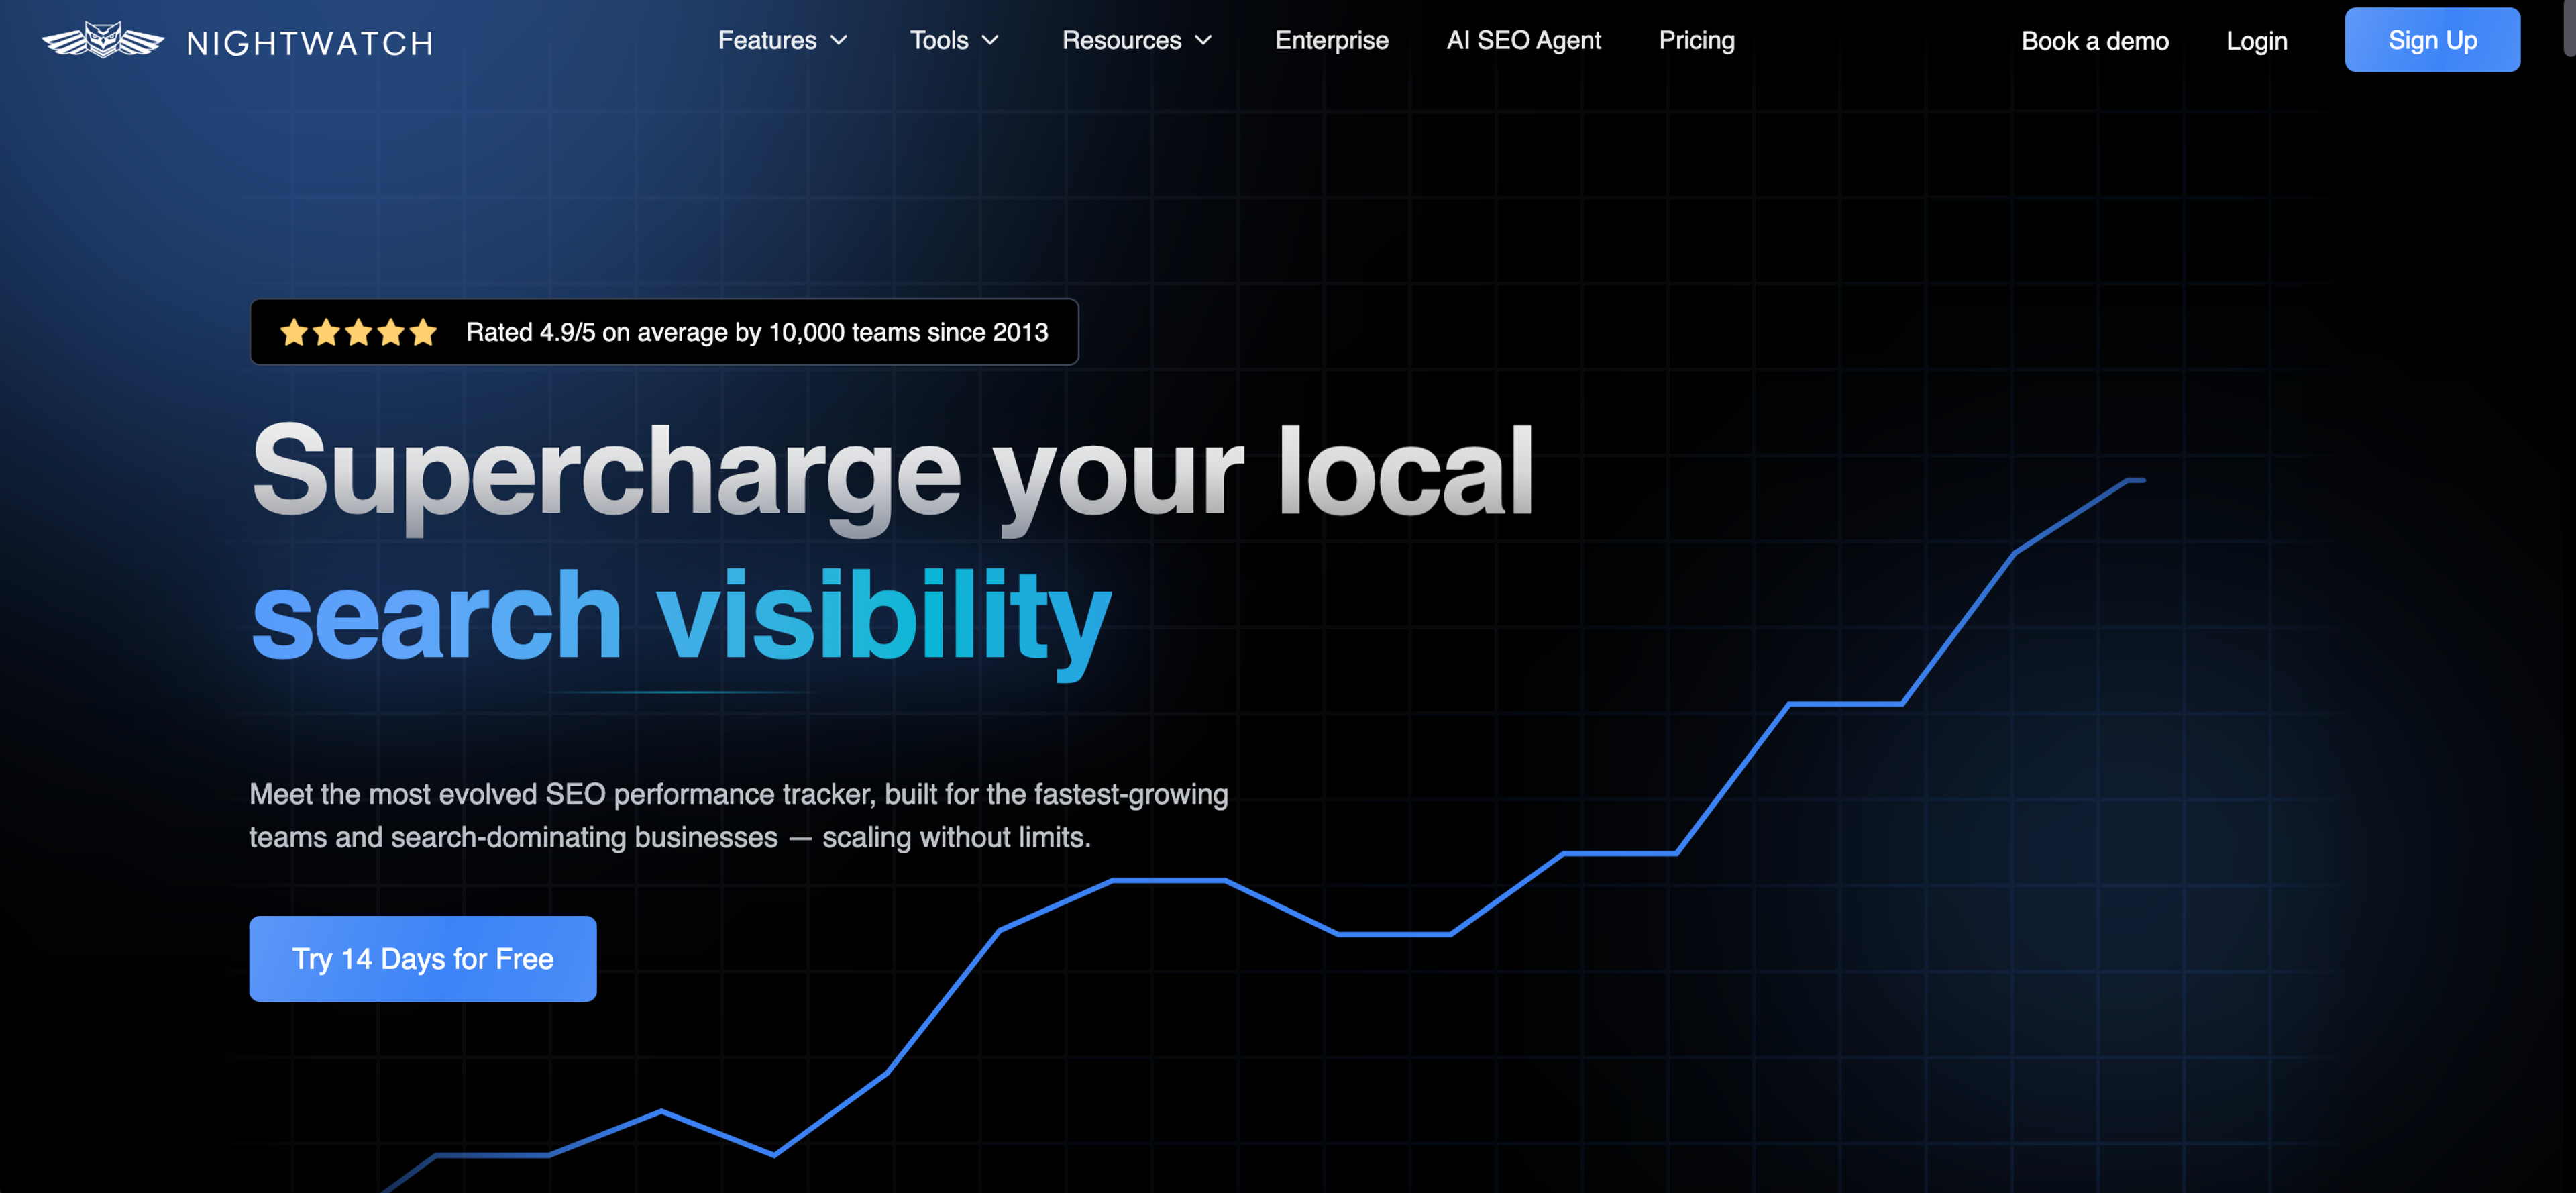Click the 'Meet the most evolved SEO' paragraph
Viewport: 2576px width, 1193px height.
click(738, 815)
